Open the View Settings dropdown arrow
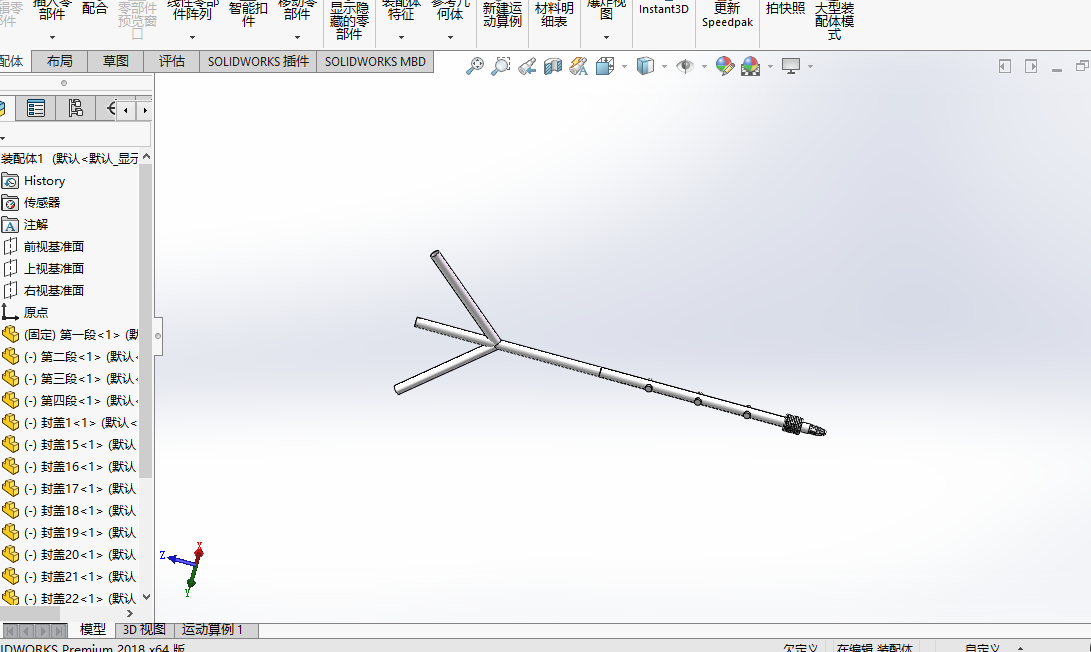Screen dimensions: 1091x652 pyautogui.click(x=810, y=67)
